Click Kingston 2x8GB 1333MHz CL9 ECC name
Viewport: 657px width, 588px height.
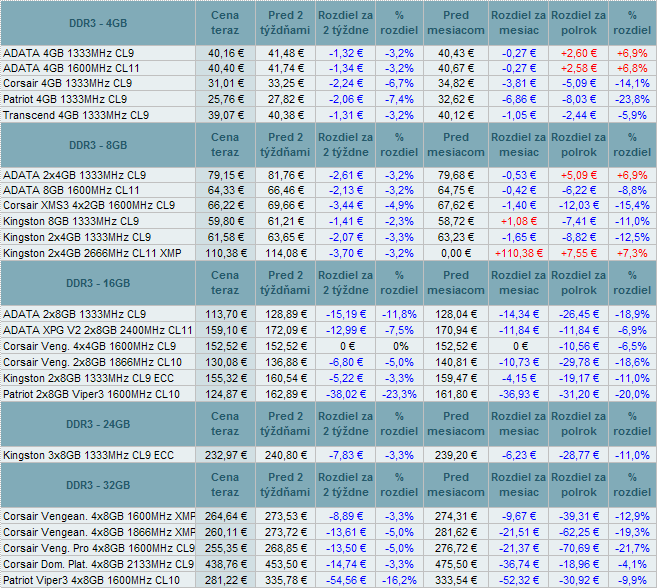click(x=88, y=378)
